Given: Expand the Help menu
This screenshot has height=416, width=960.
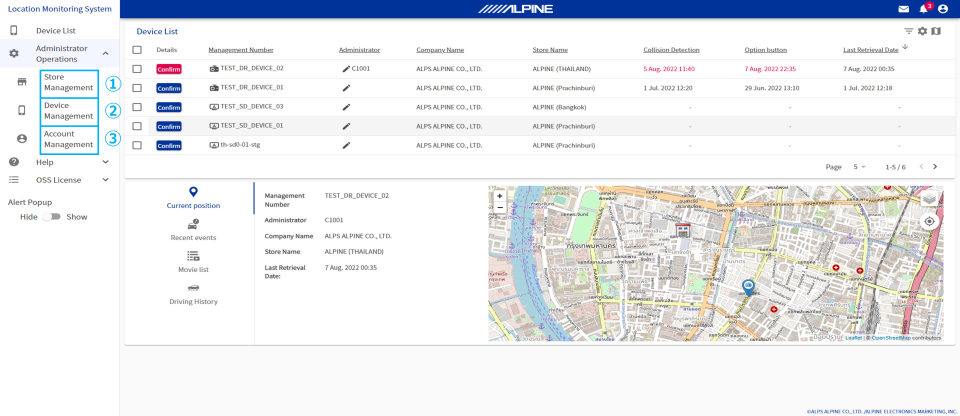Looking at the screenshot, I should (x=105, y=162).
